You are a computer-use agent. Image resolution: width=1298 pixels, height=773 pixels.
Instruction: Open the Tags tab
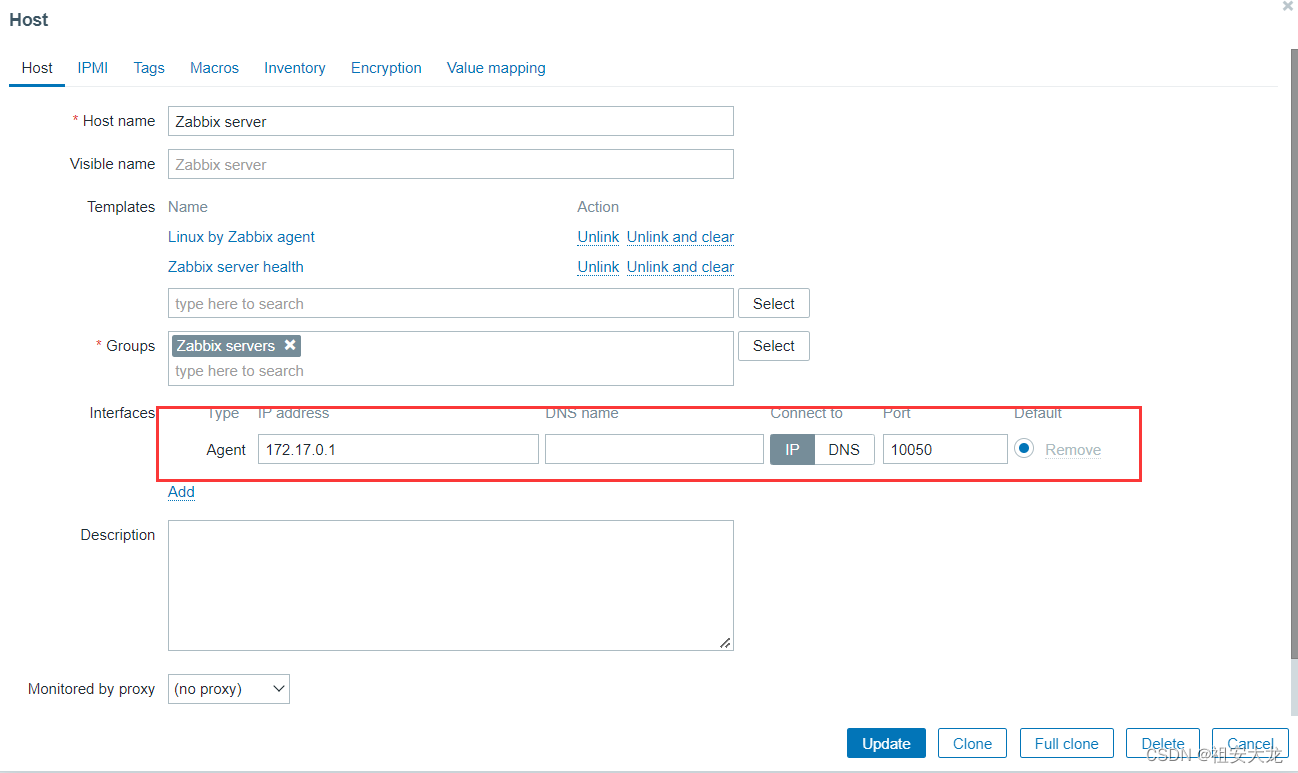(149, 68)
